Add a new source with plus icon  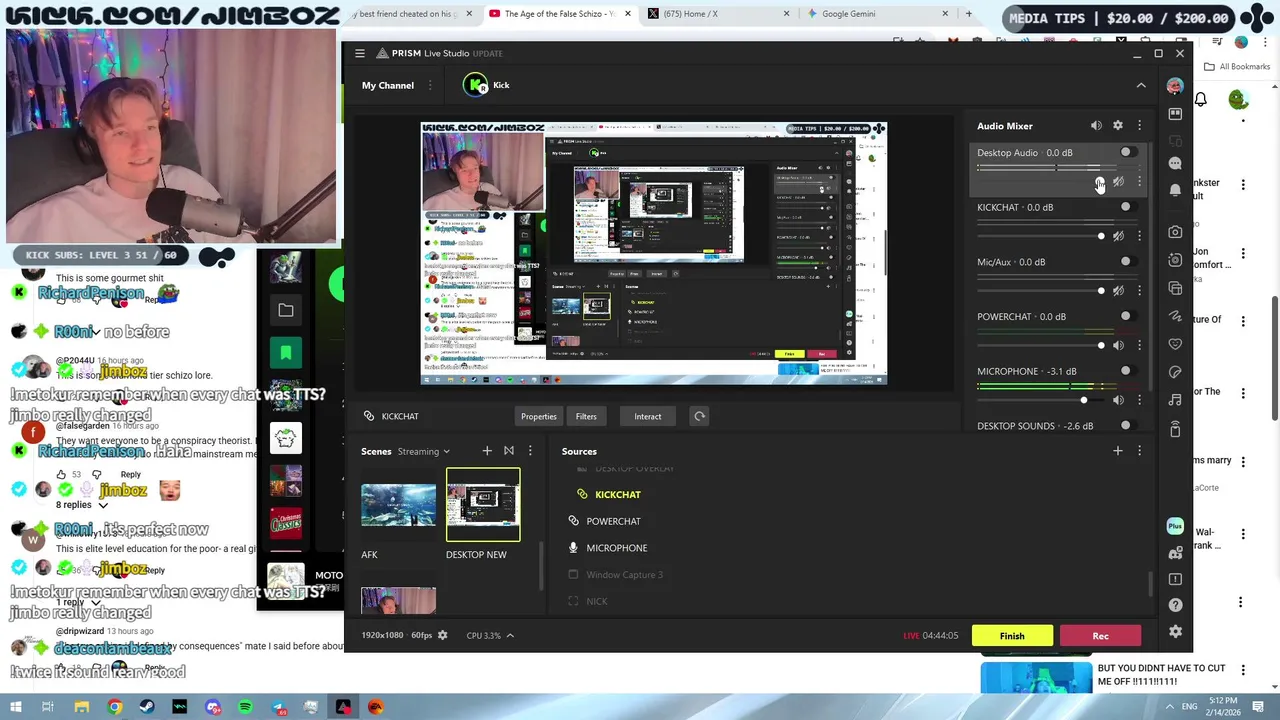pyautogui.click(x=1118, y=451)
